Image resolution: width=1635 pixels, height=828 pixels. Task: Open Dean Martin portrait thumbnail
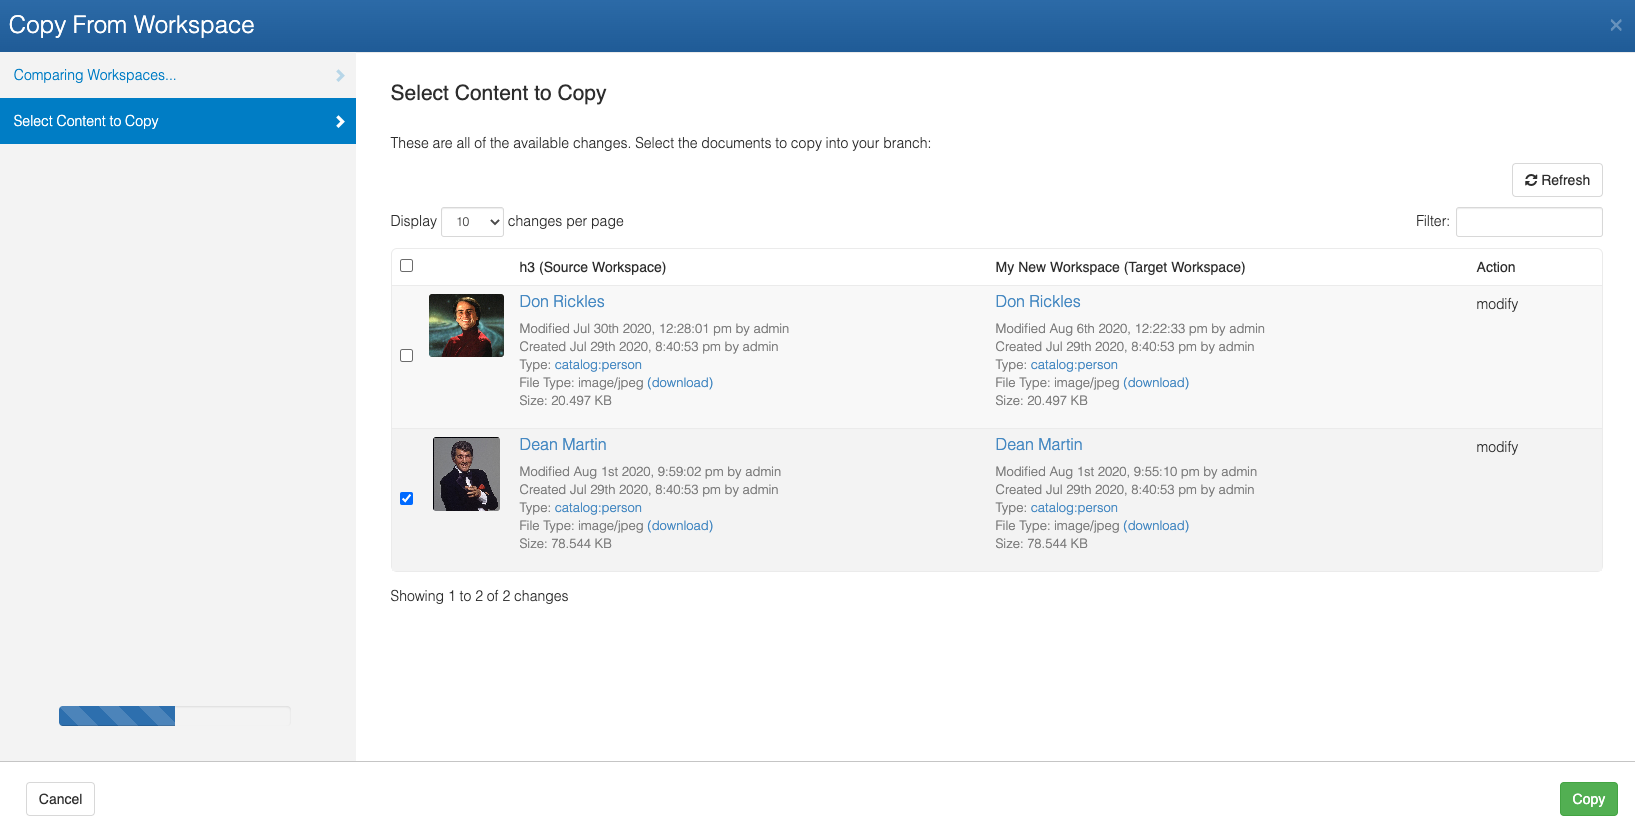[x=466, y=474]
